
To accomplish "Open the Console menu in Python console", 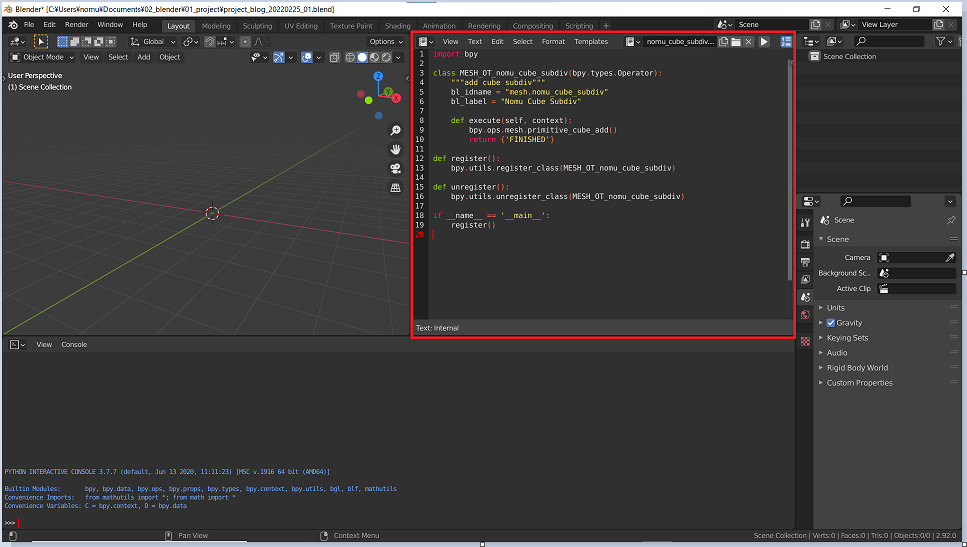I will click(74, 345).
